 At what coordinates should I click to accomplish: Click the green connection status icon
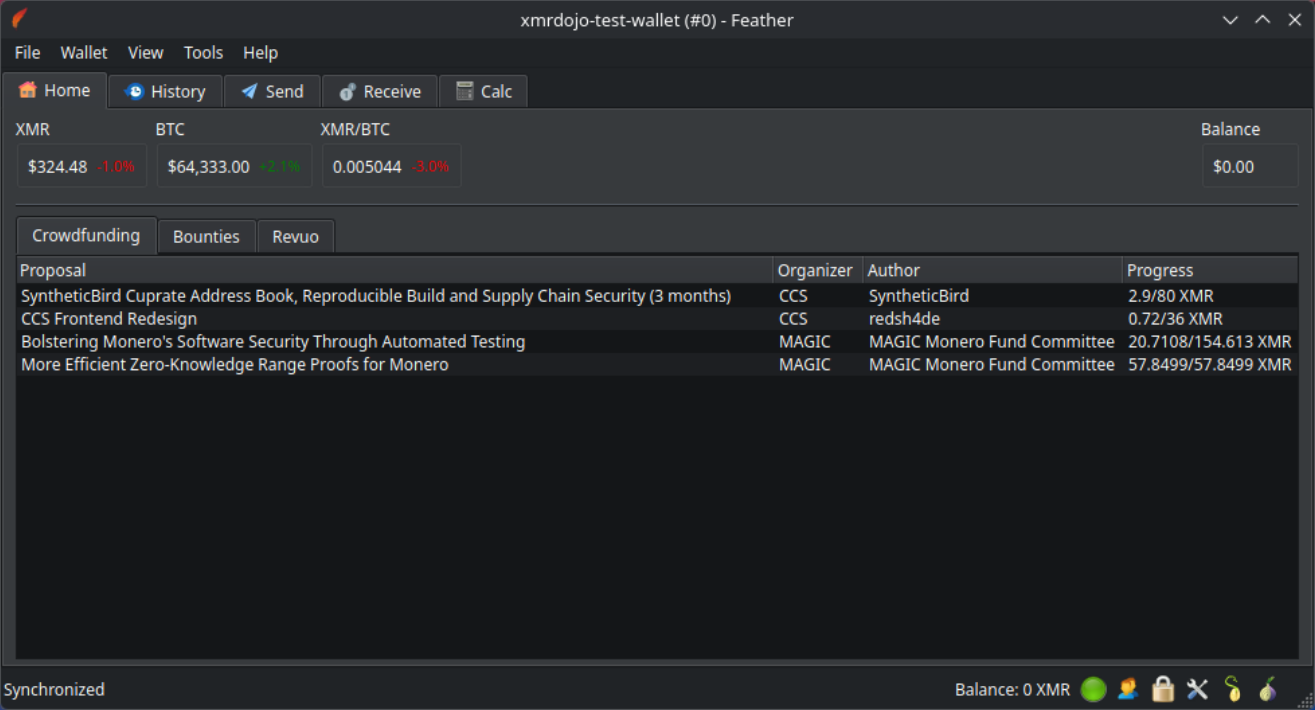1093,689
